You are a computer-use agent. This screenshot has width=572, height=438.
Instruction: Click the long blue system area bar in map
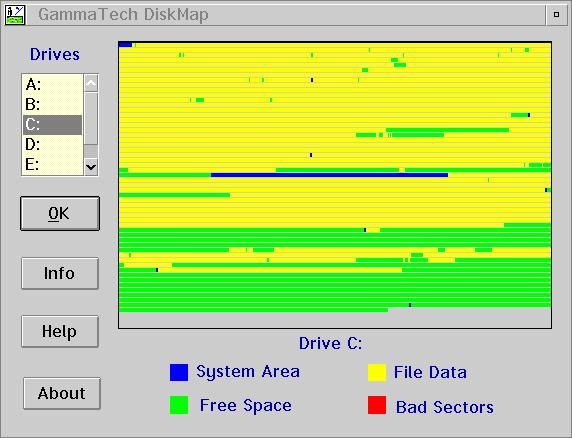click(329, 175)
